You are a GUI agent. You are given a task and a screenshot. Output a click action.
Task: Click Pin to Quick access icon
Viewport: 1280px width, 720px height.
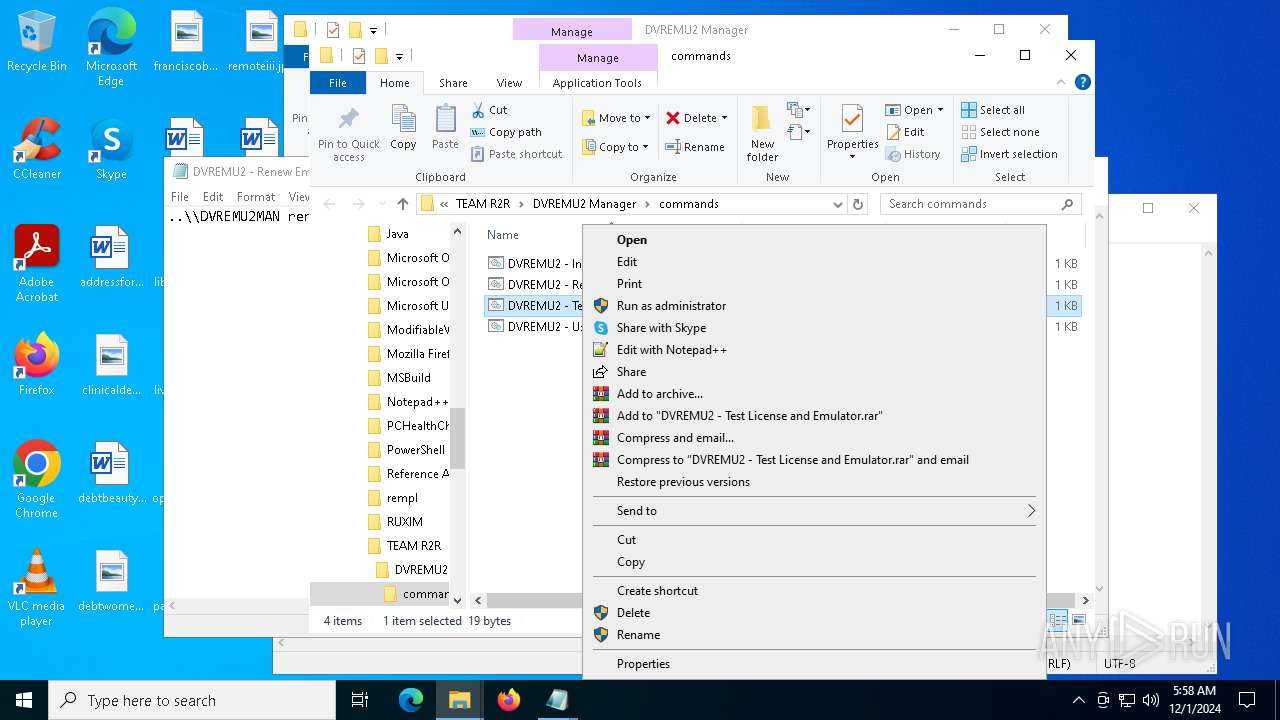click(348, 134)
